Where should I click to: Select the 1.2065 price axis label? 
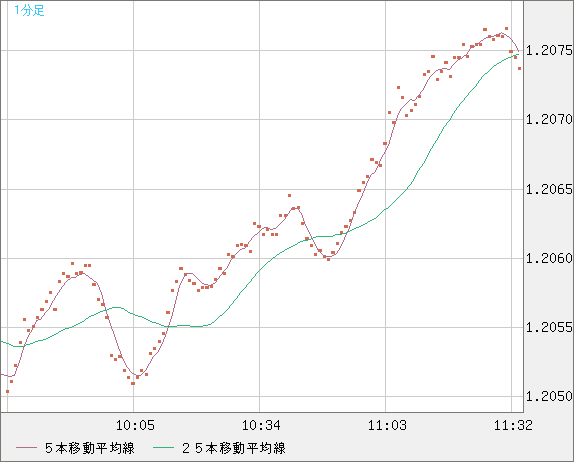[x=549, y=189]
